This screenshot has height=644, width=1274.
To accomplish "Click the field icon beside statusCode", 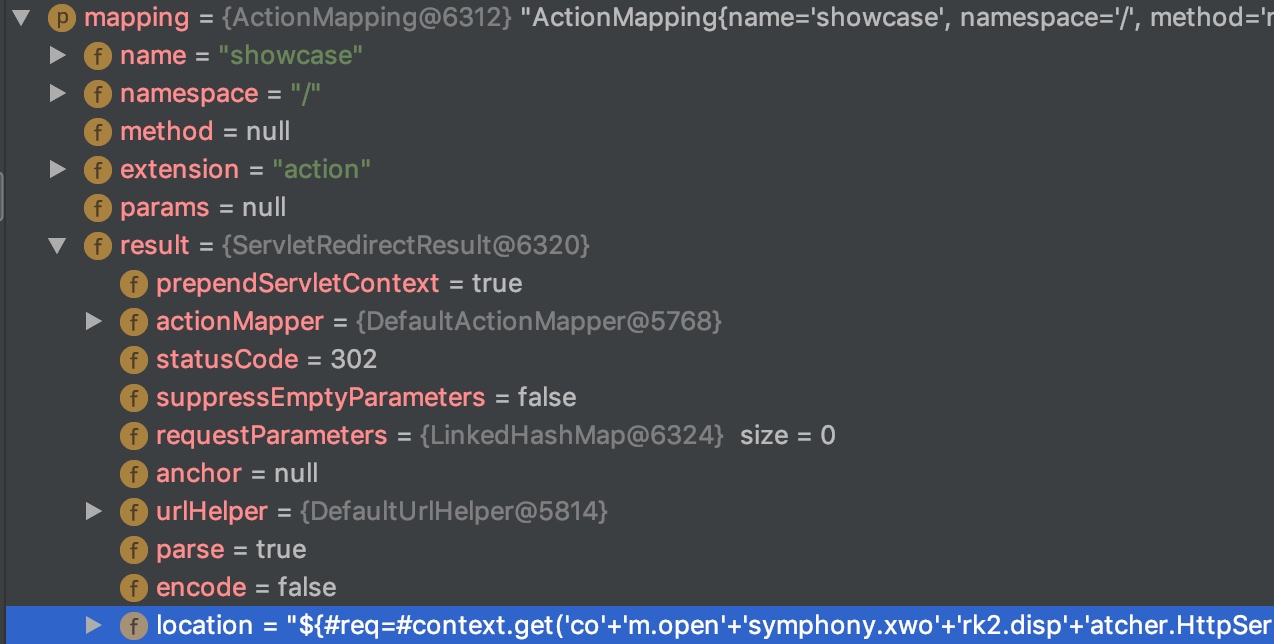I will coord(133,359).
